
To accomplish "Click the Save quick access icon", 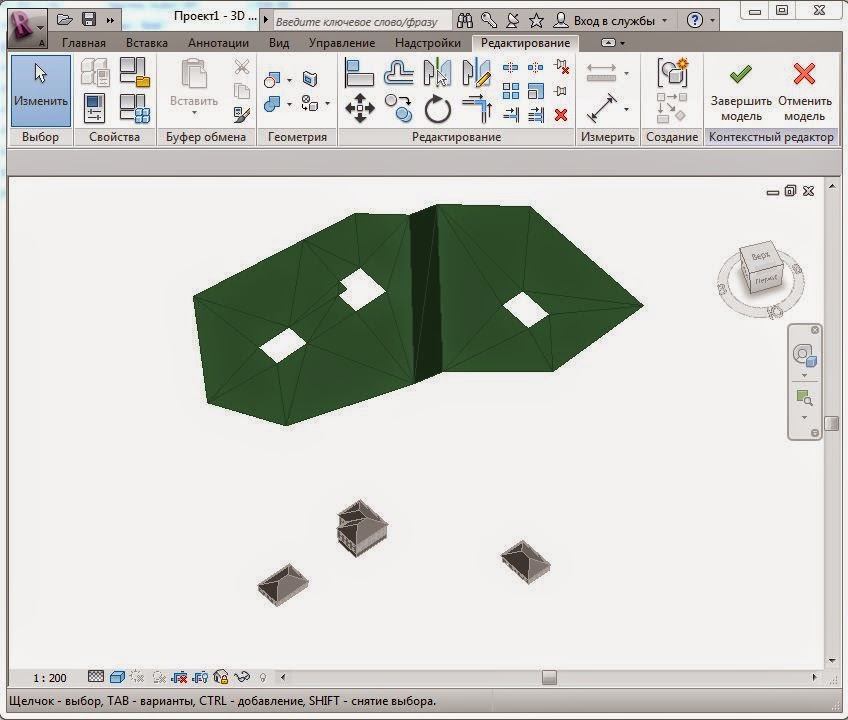I will [x=89, y=20].
